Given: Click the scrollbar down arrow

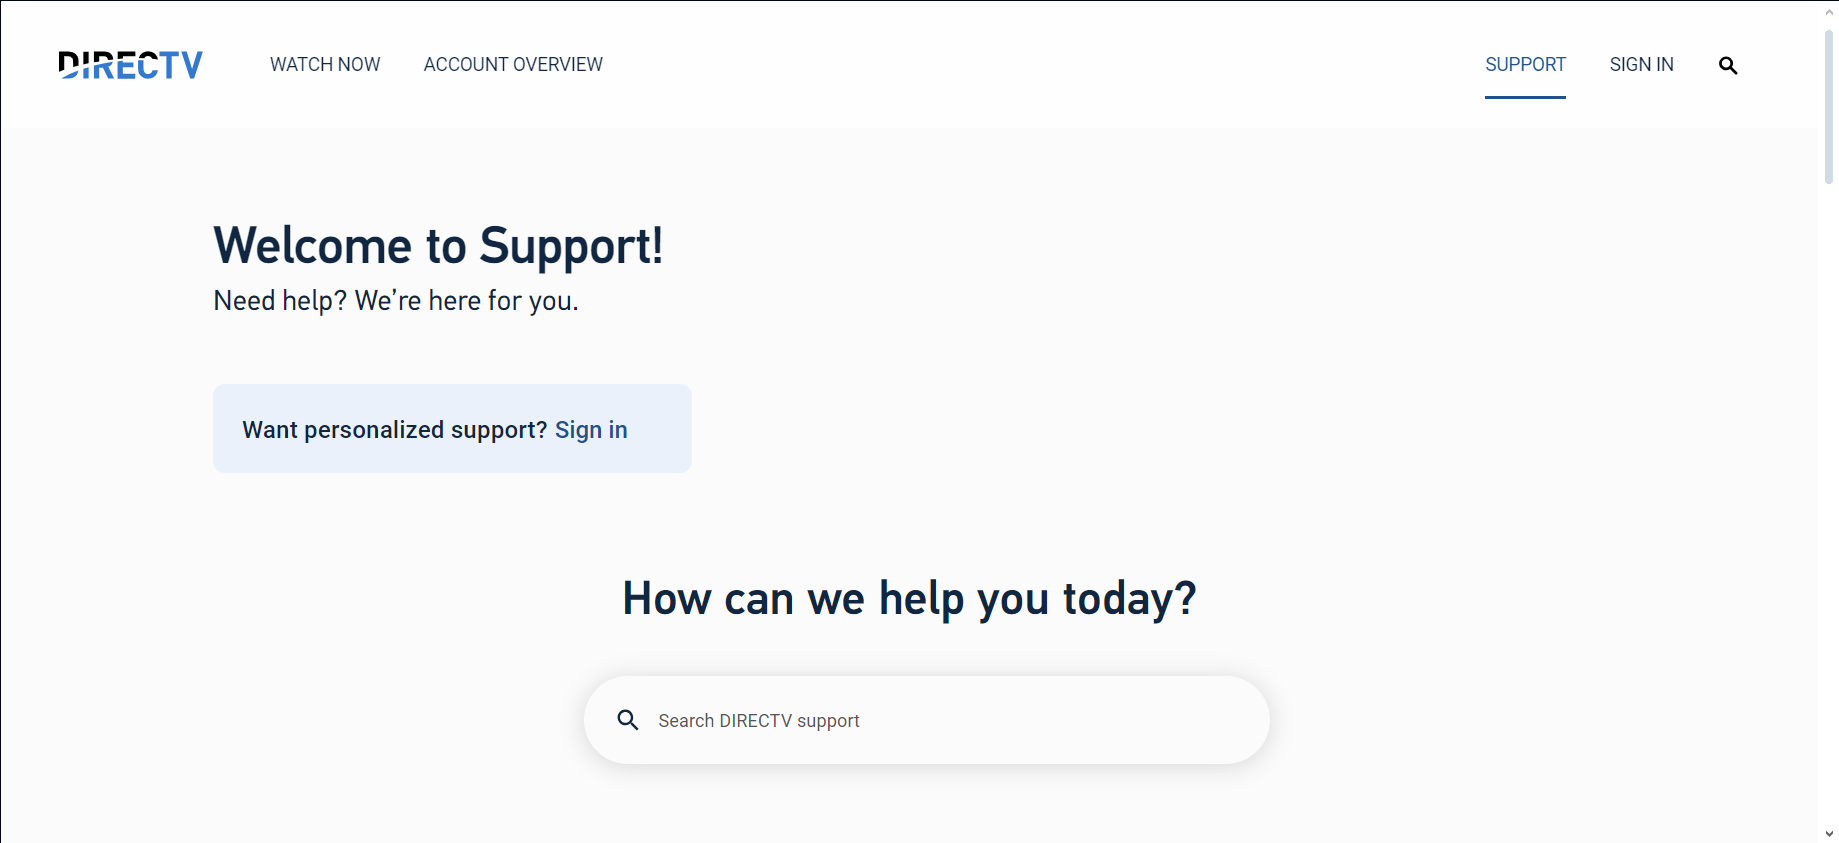Looking at the screenshot, I should pos(1829,833).
